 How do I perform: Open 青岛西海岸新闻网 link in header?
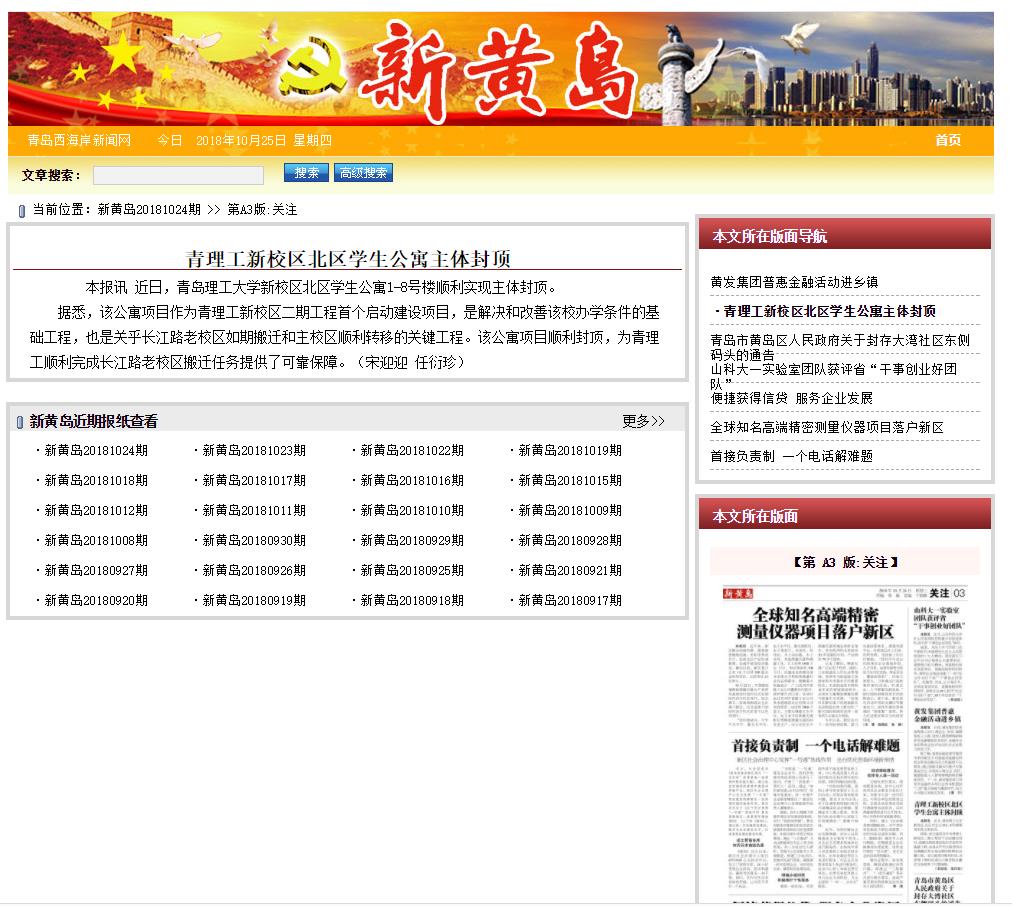click(79, 140)
